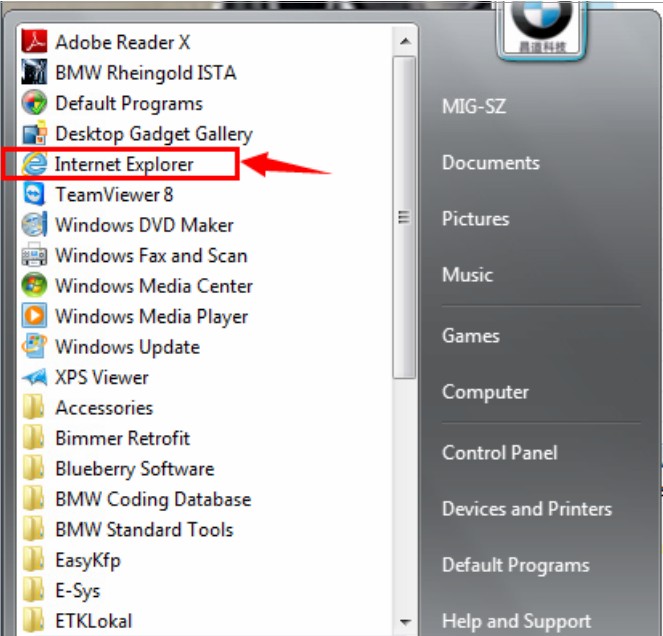The width and height of the screenshot is (663, 636).
Task: Select the "Windows Fax and Scan" label
Action: coord(151,255)
